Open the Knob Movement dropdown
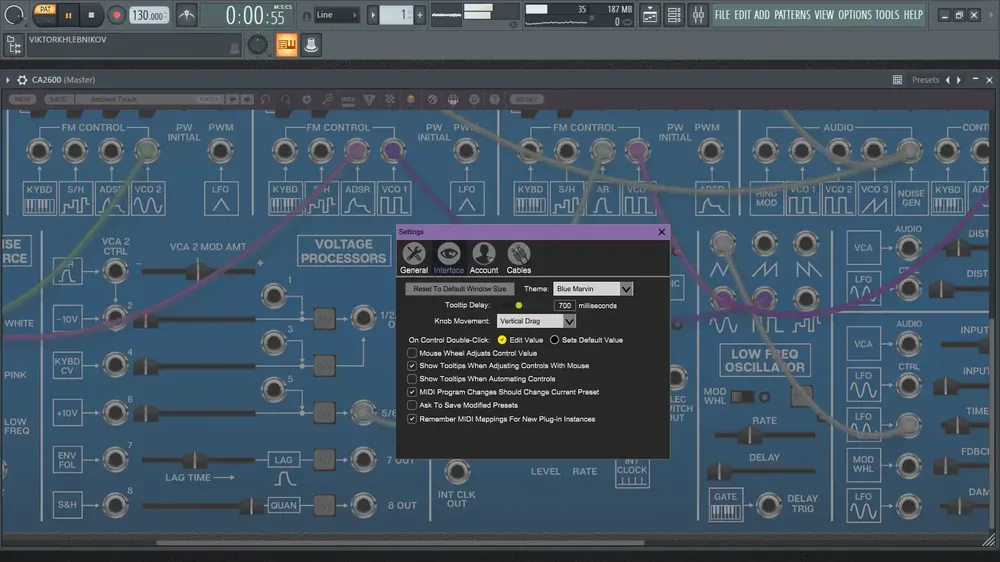Viewport: 1000px width, 562px height. (x=536, y=321)
